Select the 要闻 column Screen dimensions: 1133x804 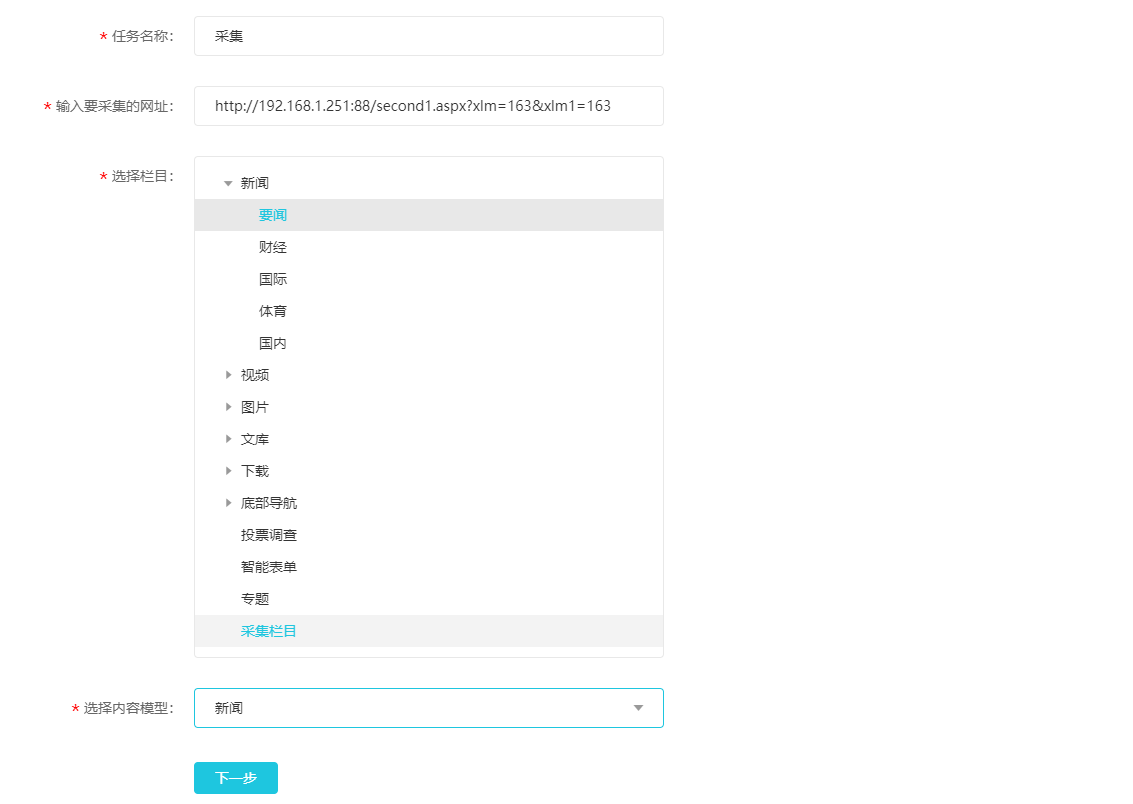click(273, 215)
